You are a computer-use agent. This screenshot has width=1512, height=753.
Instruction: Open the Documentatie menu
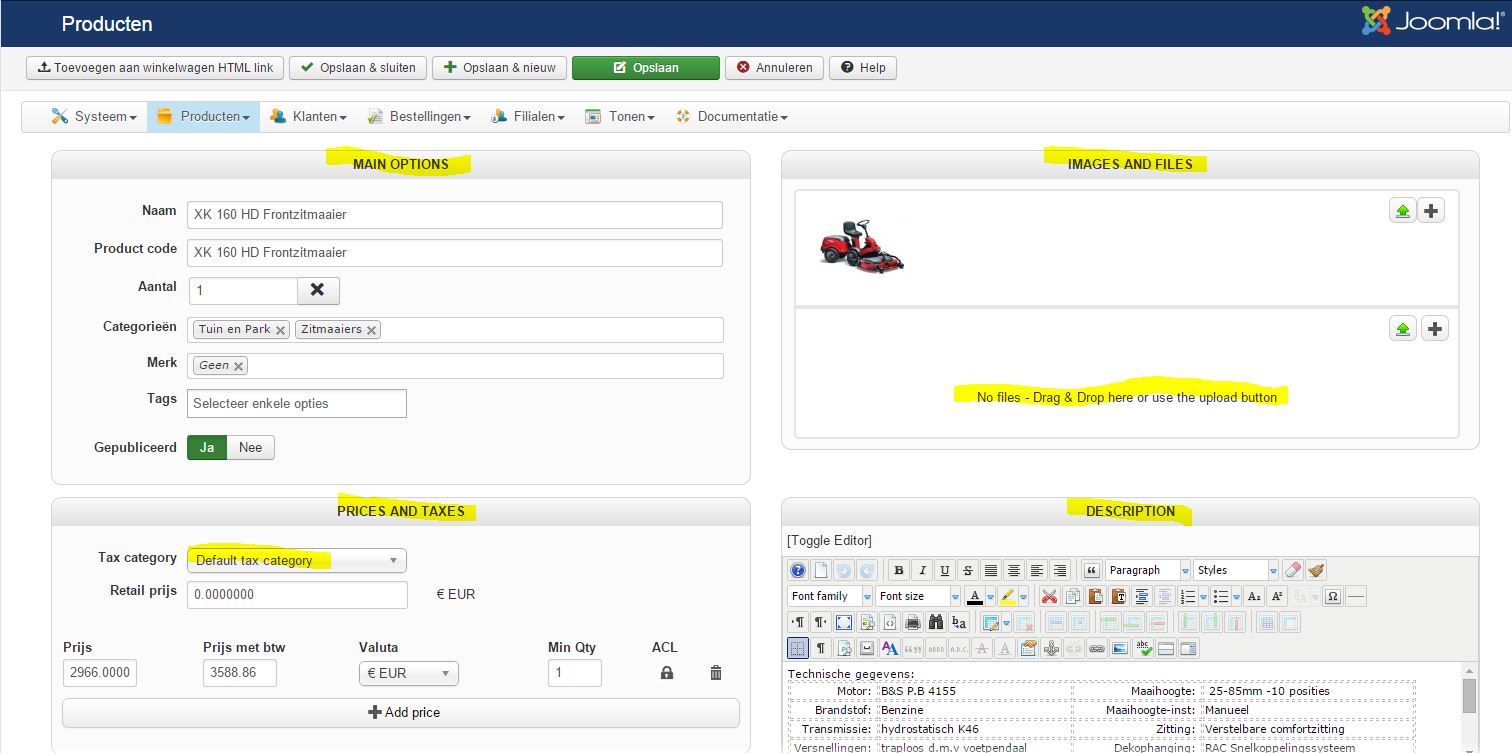[732, 117]
